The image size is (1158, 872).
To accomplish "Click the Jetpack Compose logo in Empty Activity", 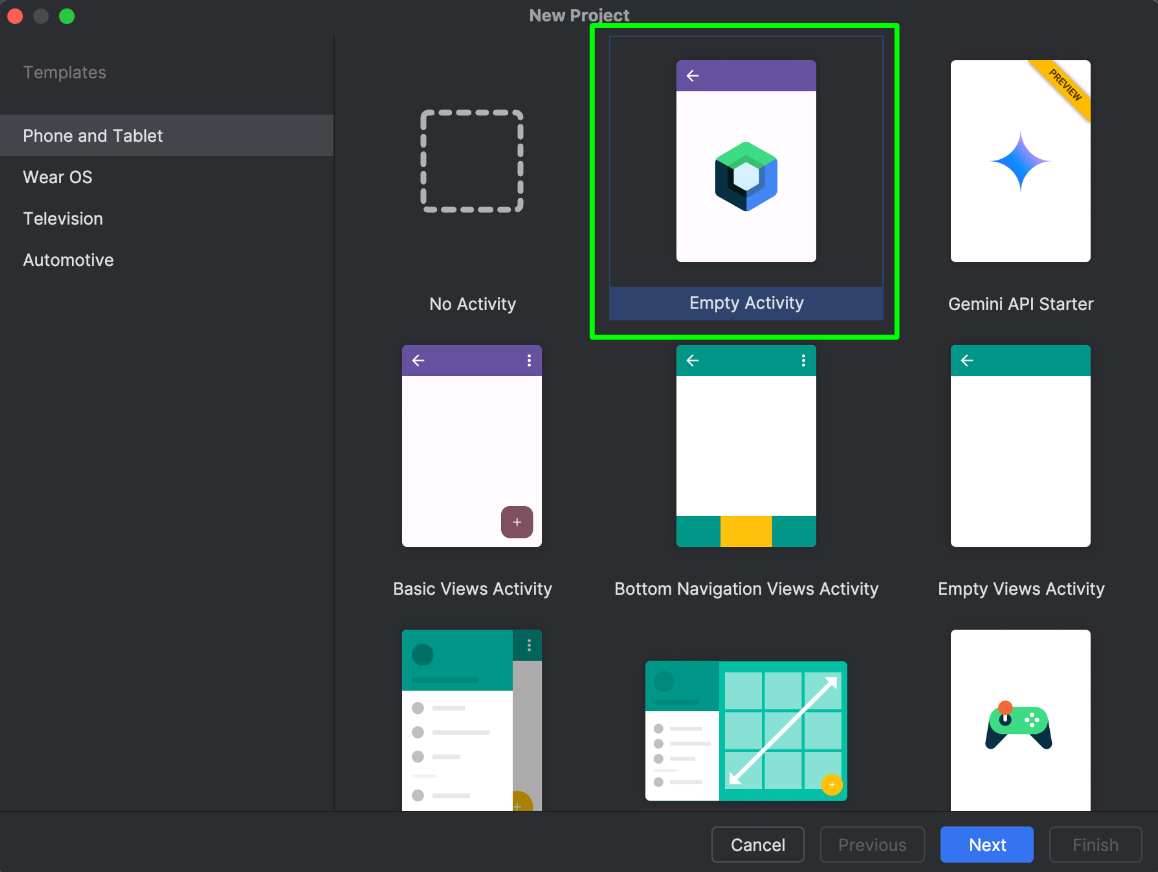I will [x=746, y=176].
